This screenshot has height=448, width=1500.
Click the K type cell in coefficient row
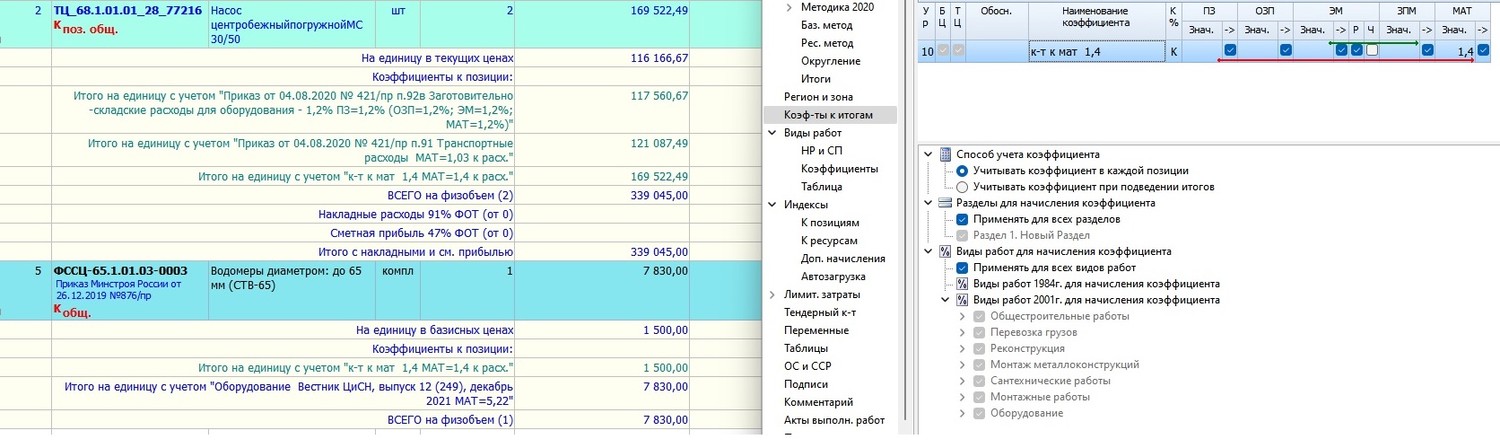tap(1173, 51)
